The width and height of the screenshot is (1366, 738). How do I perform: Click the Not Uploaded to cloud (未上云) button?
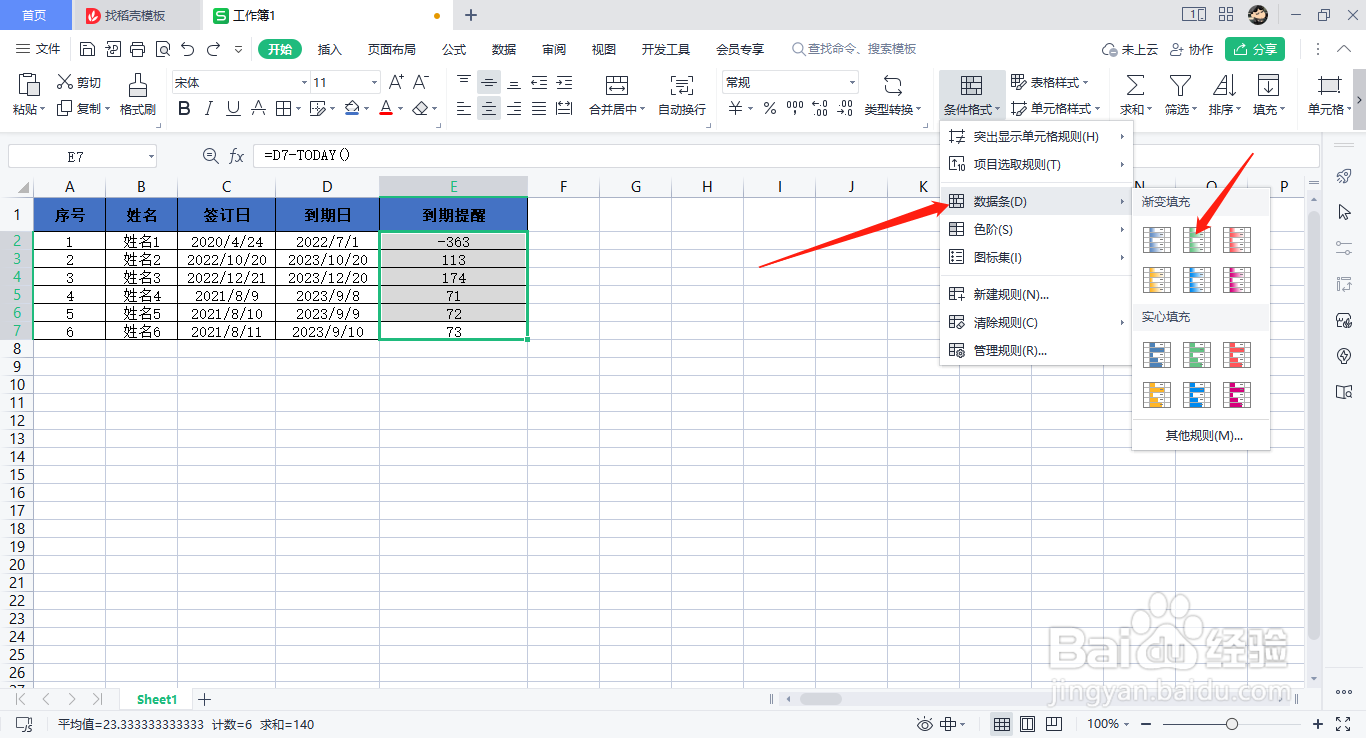(x=1130, y=49)
